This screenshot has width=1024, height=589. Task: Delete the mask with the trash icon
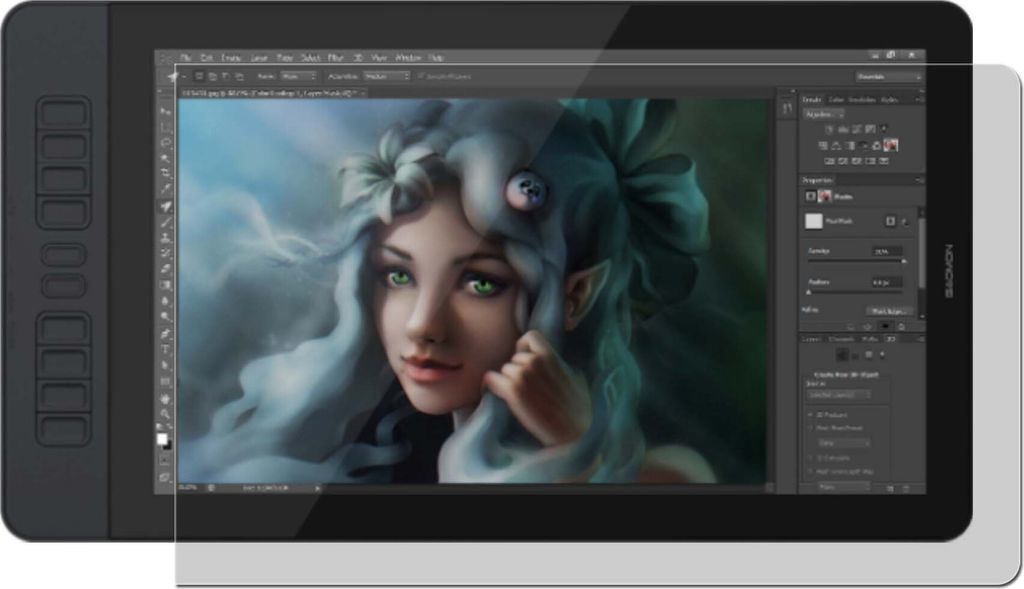click(901, 326)
